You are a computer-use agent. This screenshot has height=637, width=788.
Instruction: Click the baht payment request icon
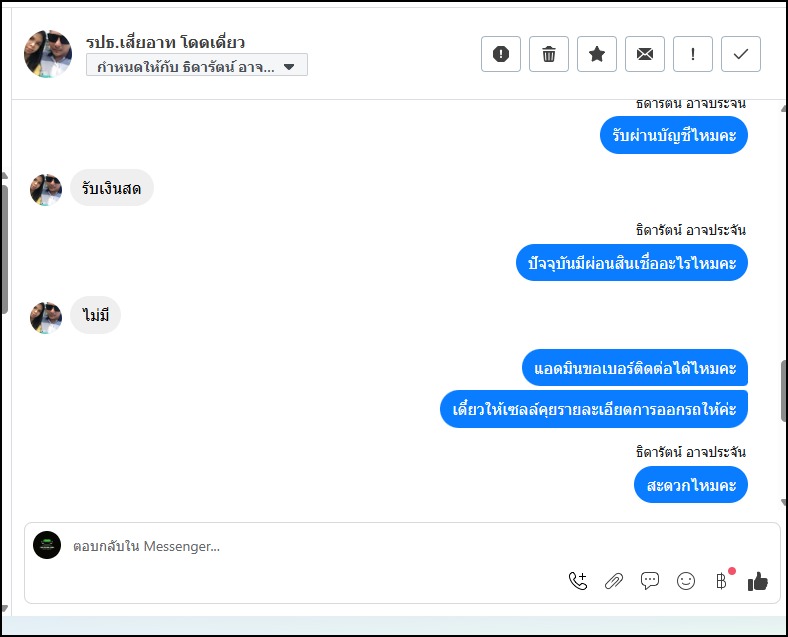pos(722,581)
